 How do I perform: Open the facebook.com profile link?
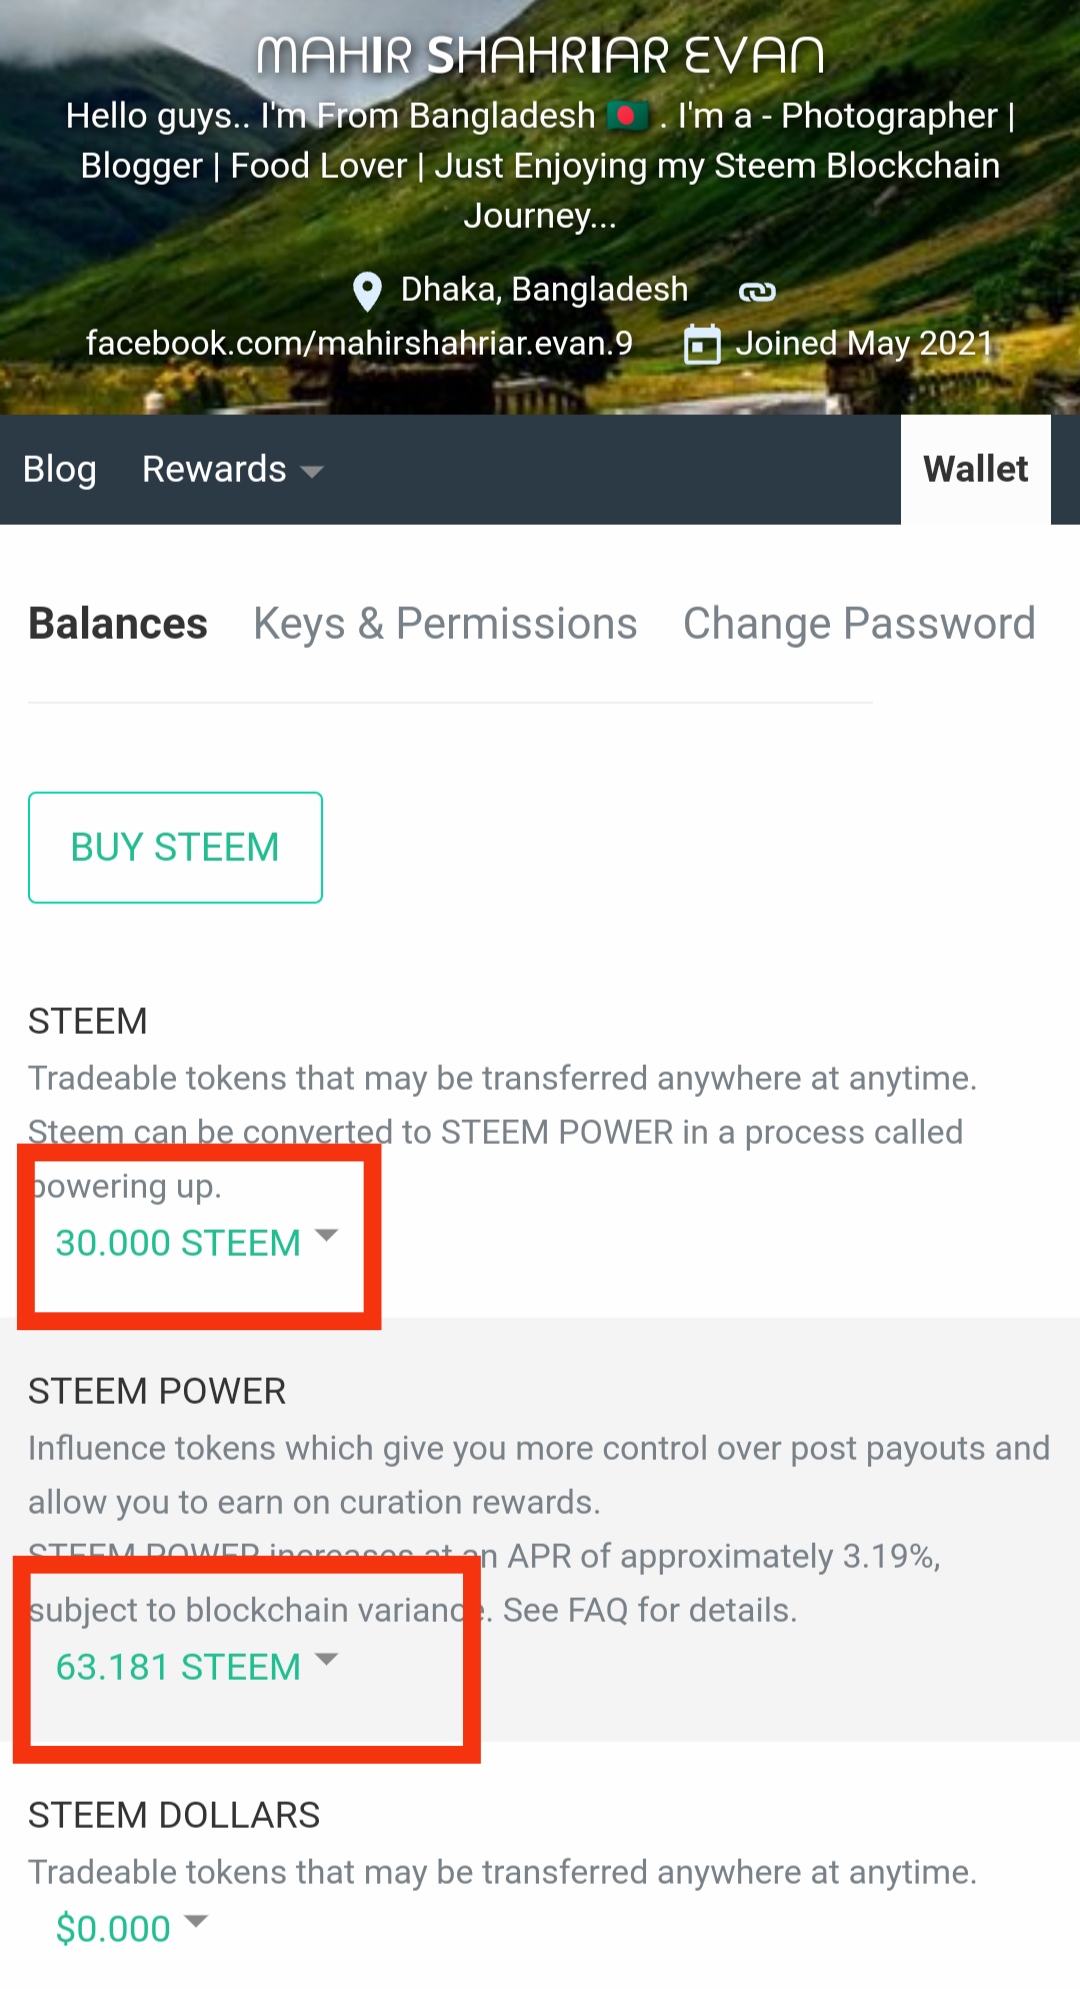[x=359, y=343]
